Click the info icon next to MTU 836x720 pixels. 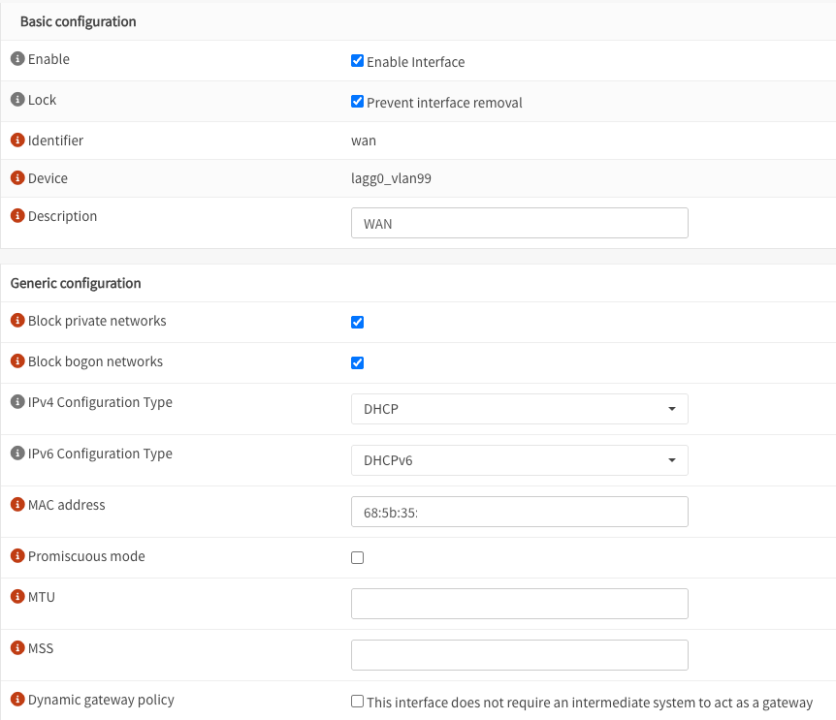point(17,598)
